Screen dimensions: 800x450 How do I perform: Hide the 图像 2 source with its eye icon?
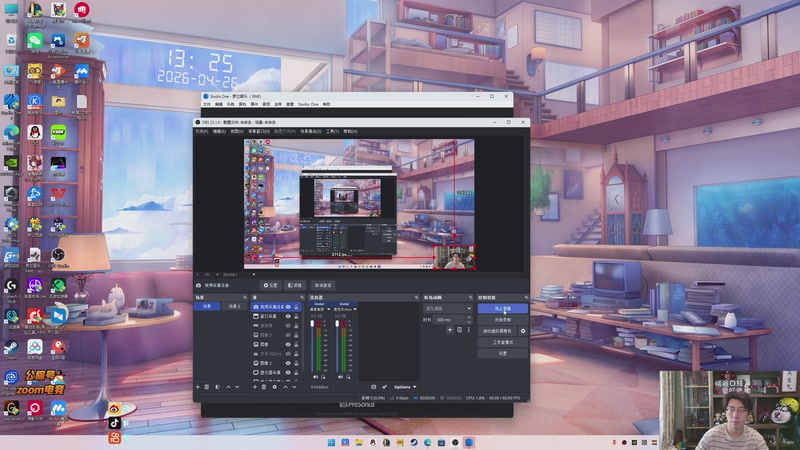[x=288, y=363]
